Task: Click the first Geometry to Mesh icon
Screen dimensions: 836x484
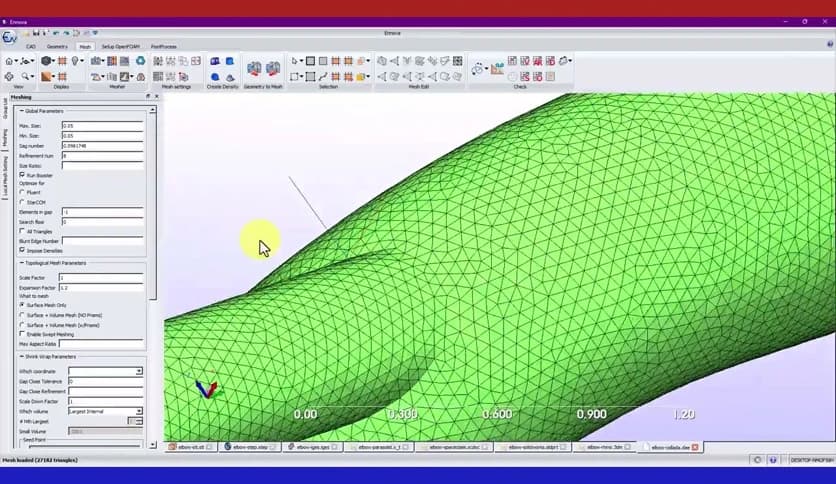Action: 254,69
